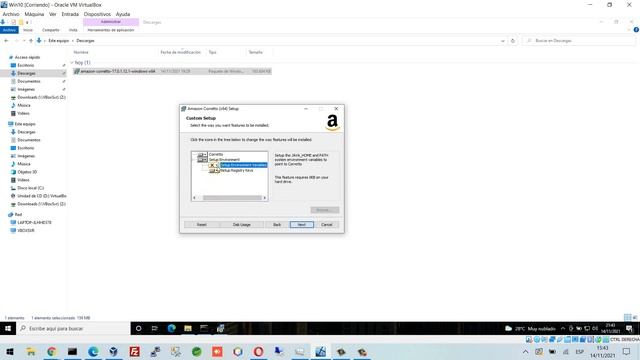640x360 pixels.
Task: Open VirtualBox Dispositivos menu
Action: [97, 14]
